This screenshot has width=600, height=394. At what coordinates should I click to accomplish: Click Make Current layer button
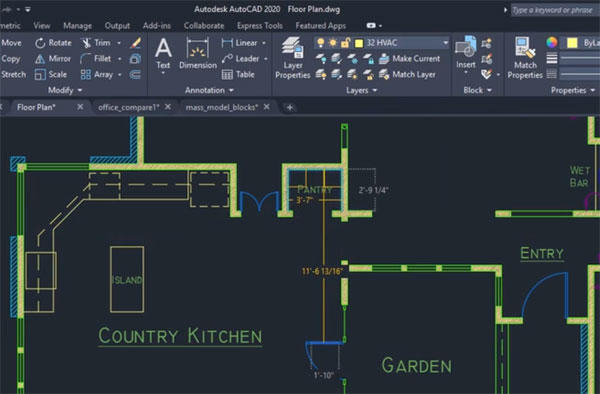click(409, 59)
